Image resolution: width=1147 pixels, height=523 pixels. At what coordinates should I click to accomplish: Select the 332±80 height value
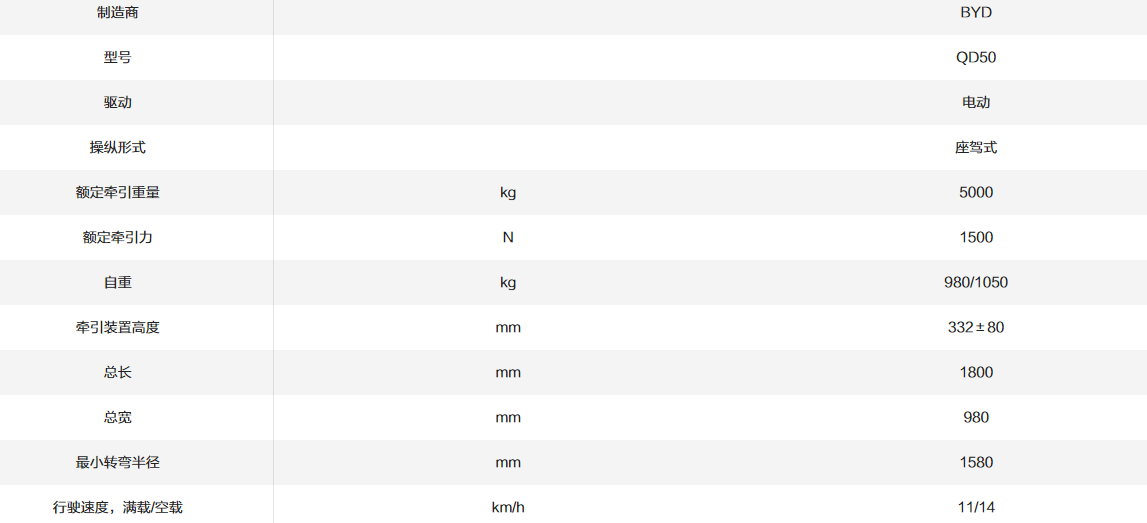975,327
